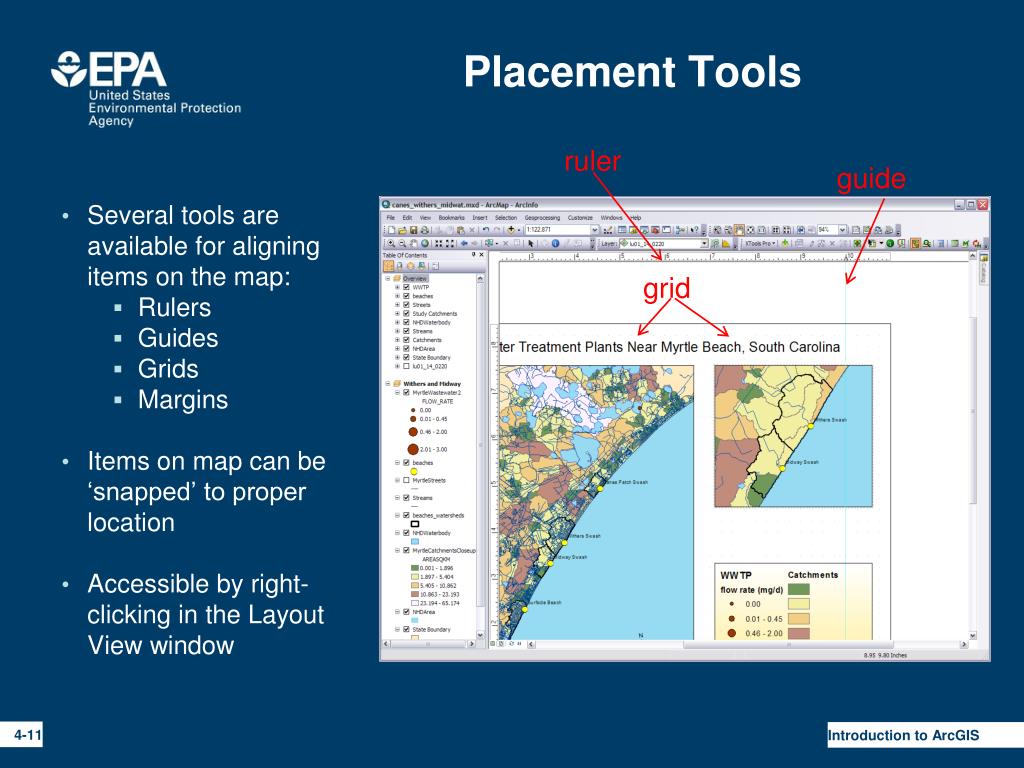
Task: Click the Fixed Zoom Out icon
Action: (x=450, y=244)
